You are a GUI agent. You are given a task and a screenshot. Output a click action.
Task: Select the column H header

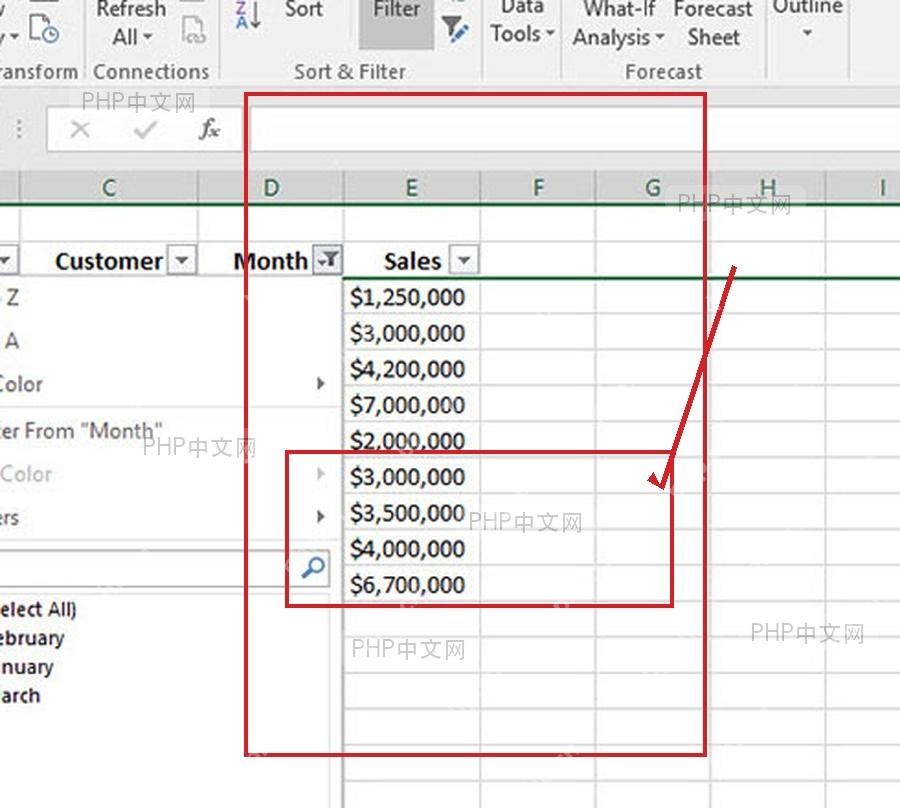click(767, 187)
